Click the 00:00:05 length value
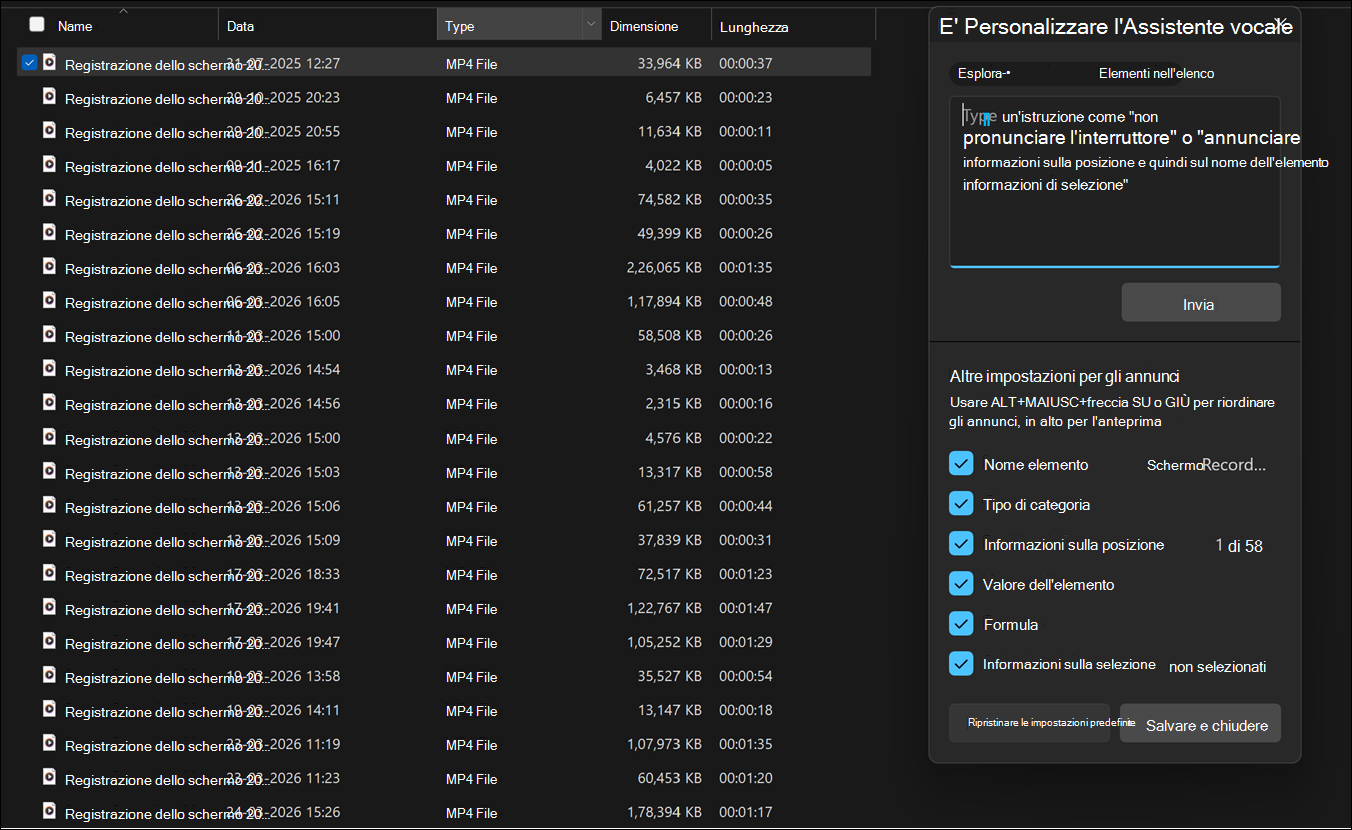The height and width of the screenshot is (830, 1352). [x=746, y=166]
